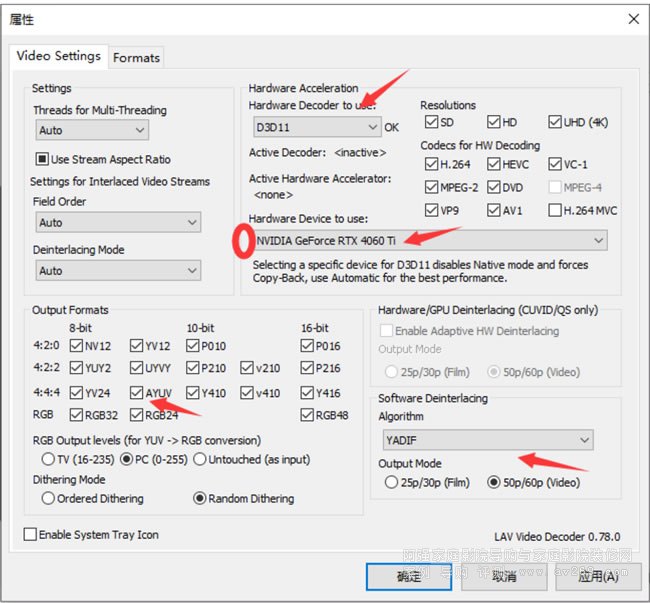This screenshot has height=603, width=650.
Task: Open the Hardware Device selection dropdown
Action: coord(428,240)
